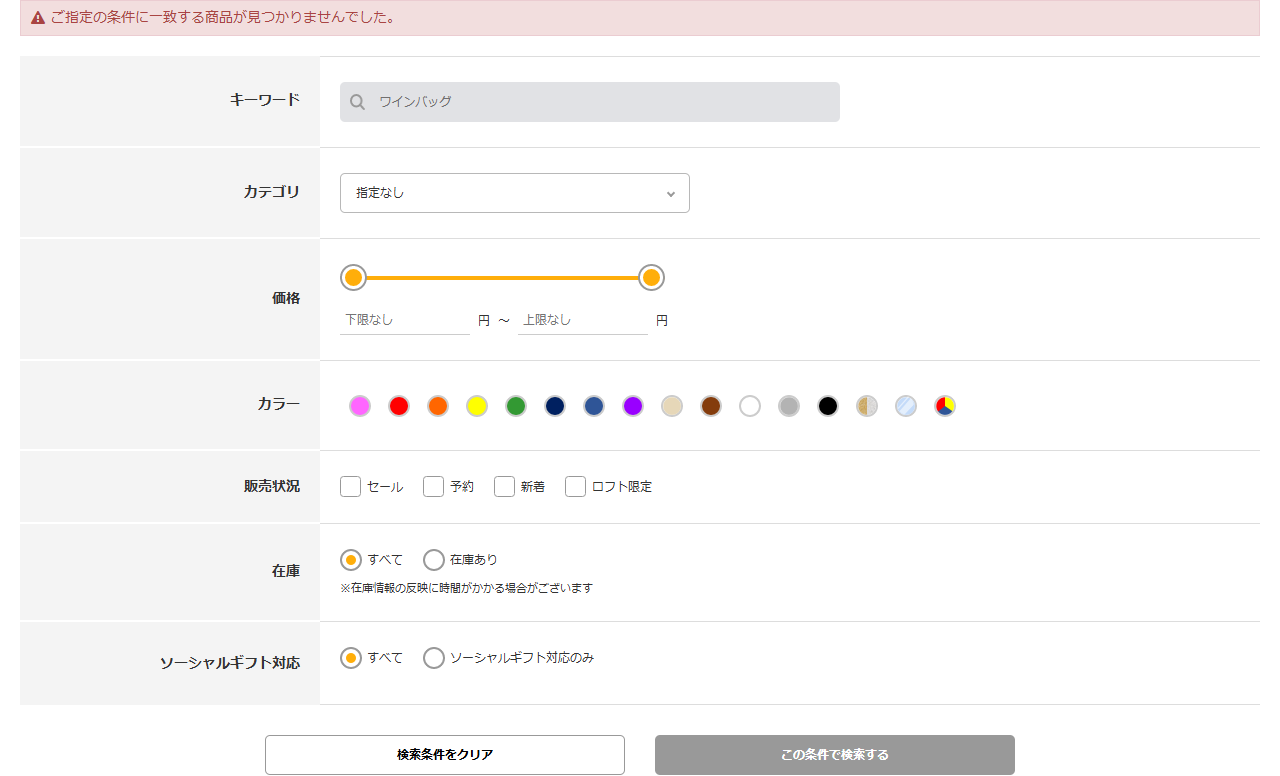
Task: Select the beige color swatch
Action: [672, 406]
